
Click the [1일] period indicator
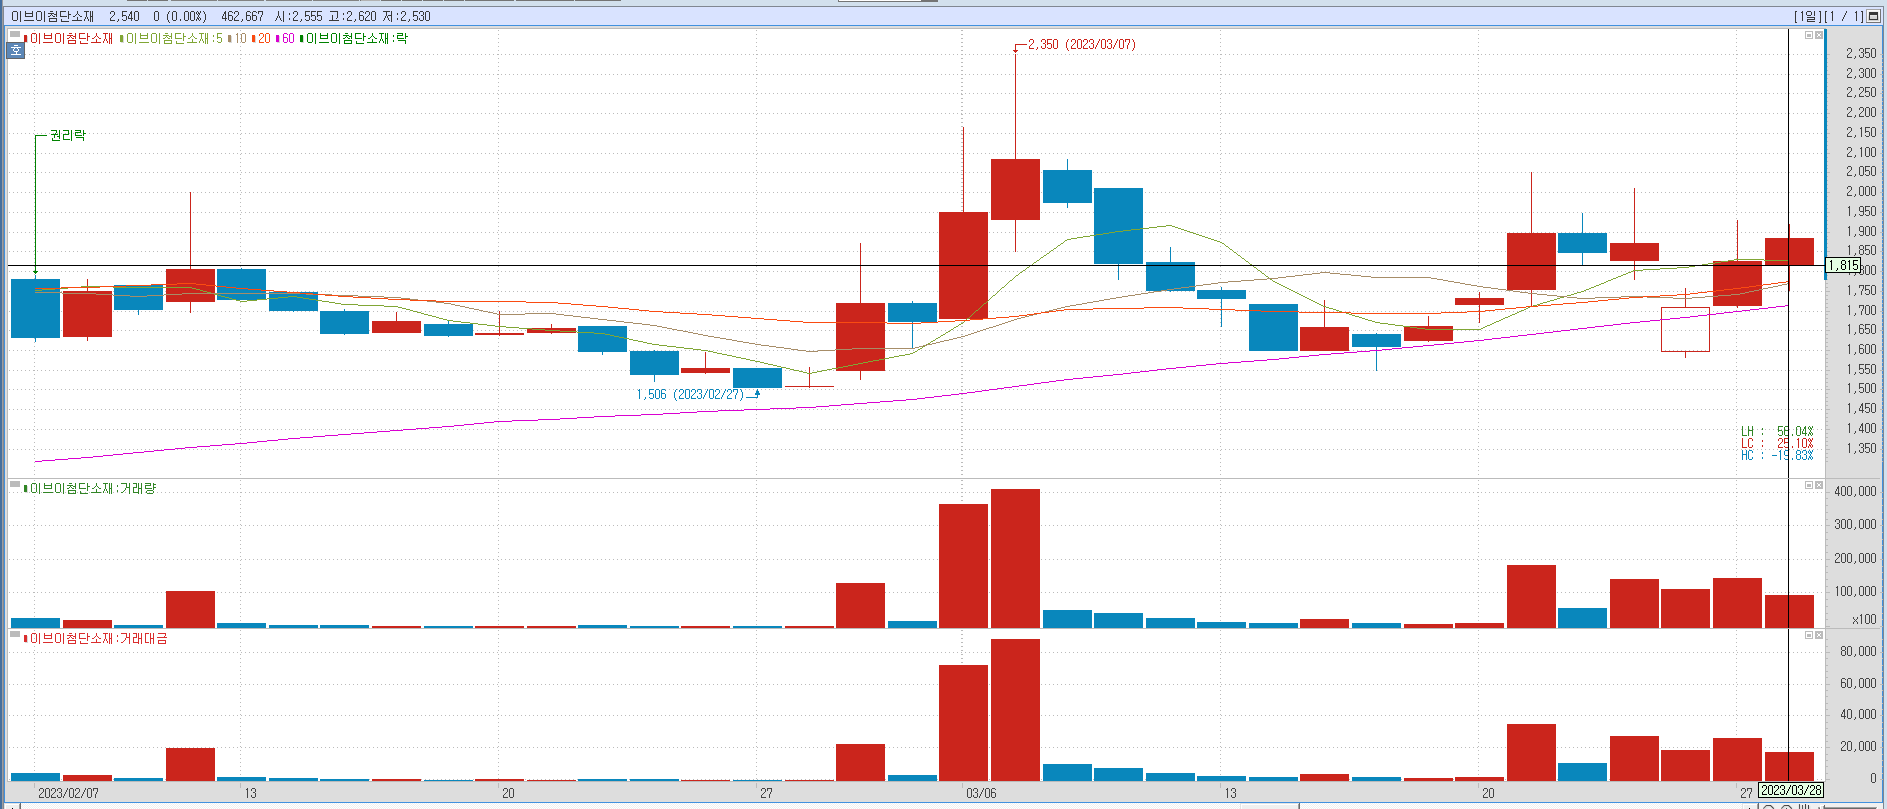(1806, 16)
